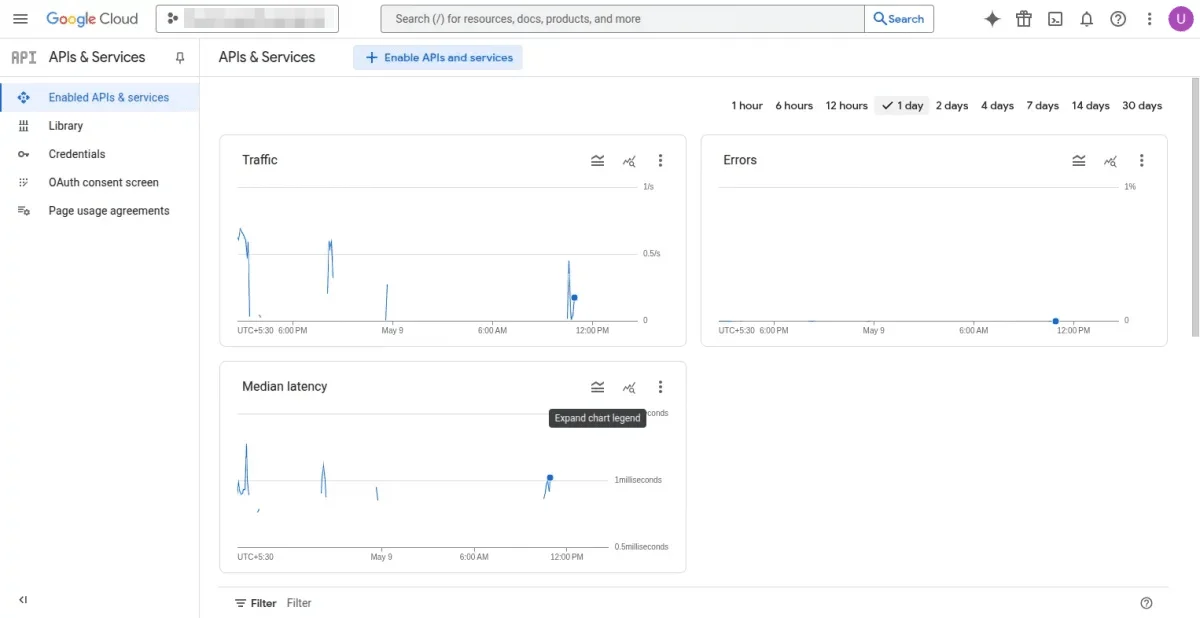The width and height of the screenshot is (1200, 618).
Task: Open the navigation hamburger menu
Action: 20,18
